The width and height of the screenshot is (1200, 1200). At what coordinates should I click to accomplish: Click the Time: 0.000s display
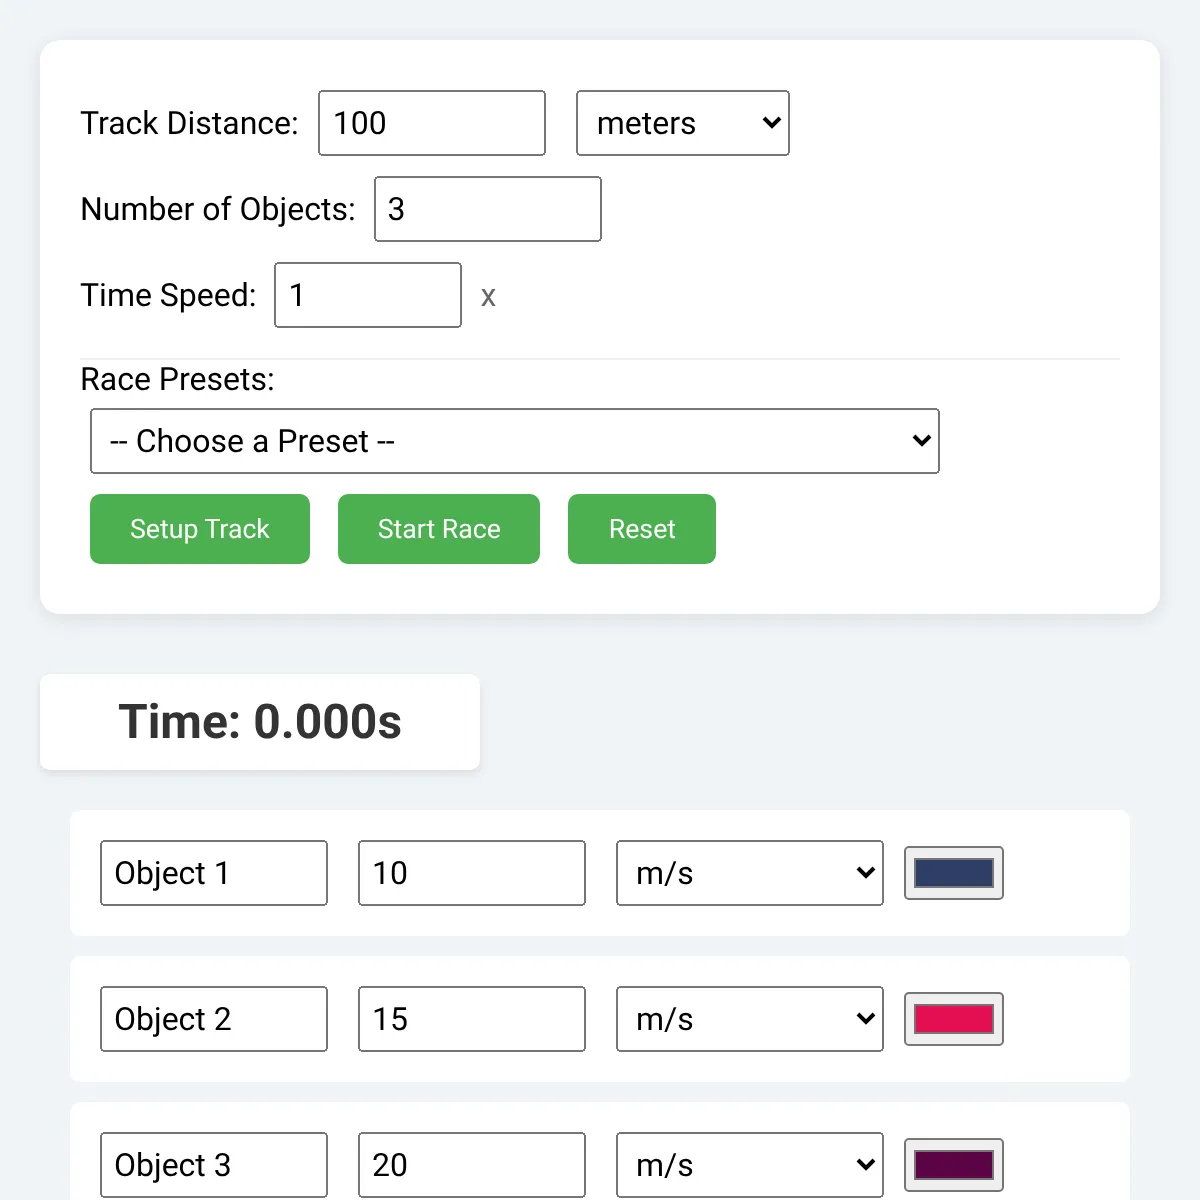[x=260, y=722]
